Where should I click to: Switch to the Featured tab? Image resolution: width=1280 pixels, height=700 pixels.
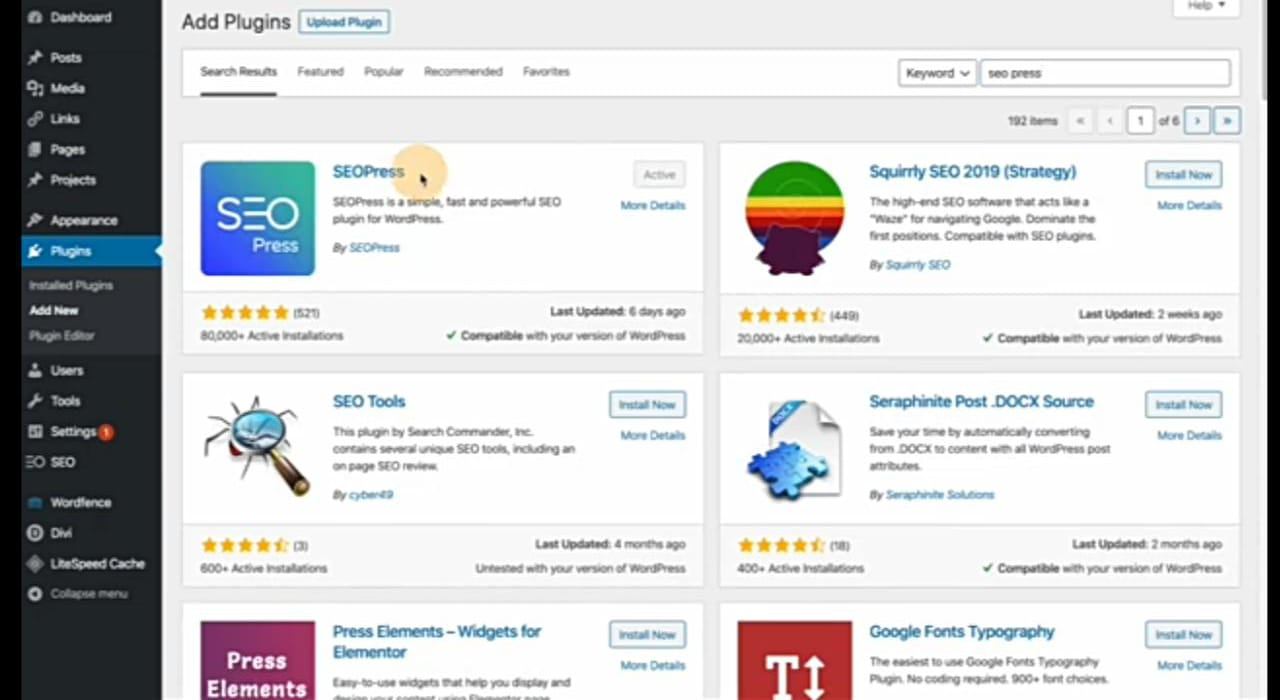[x=320, y=72]
